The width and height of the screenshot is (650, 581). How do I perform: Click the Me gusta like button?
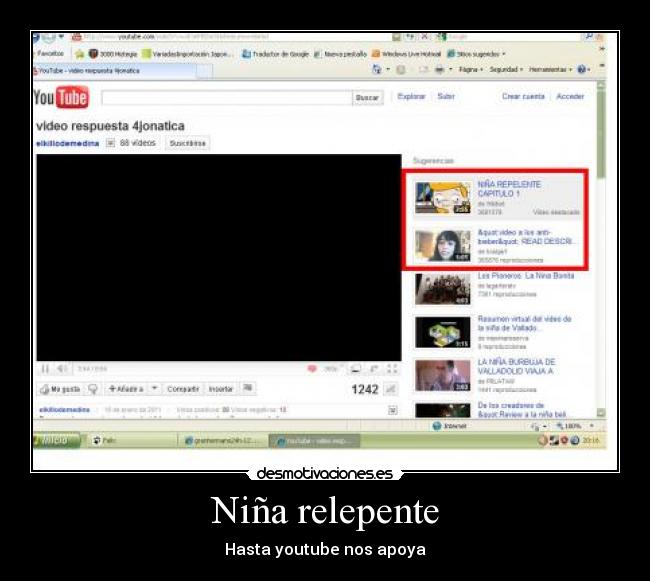click(60, 389)
